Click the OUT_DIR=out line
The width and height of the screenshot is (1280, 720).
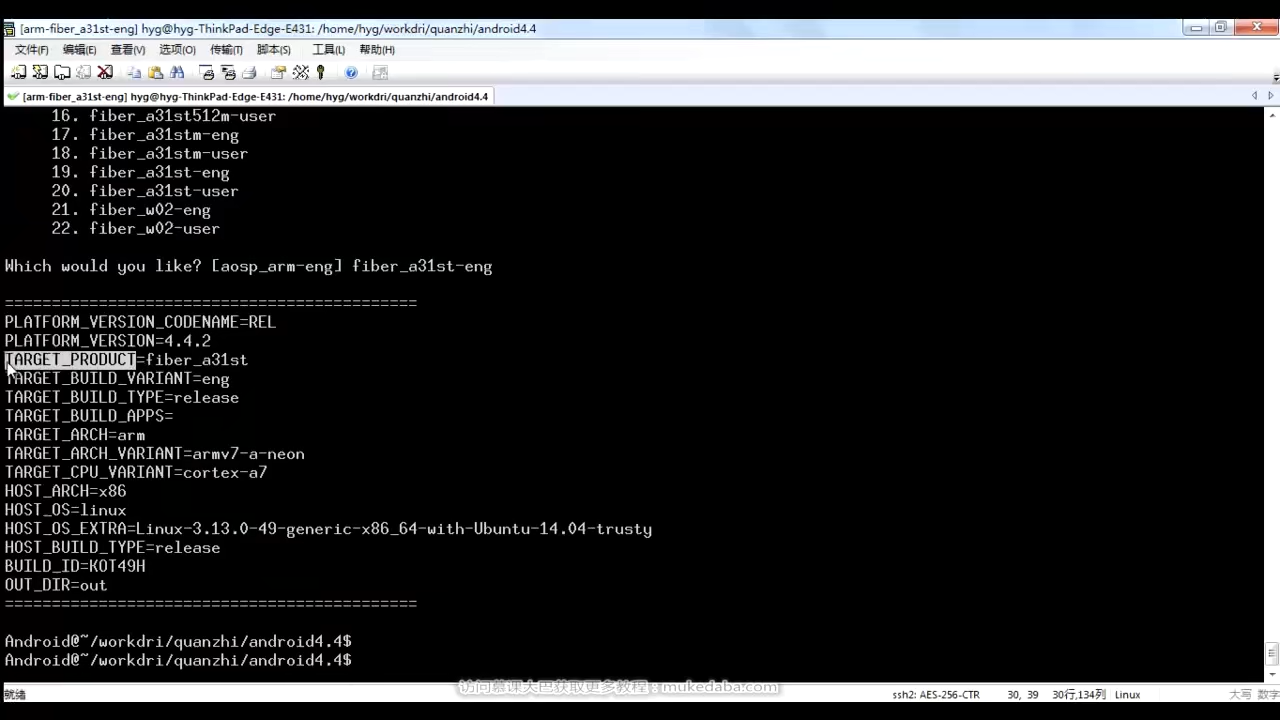[55, 585]
